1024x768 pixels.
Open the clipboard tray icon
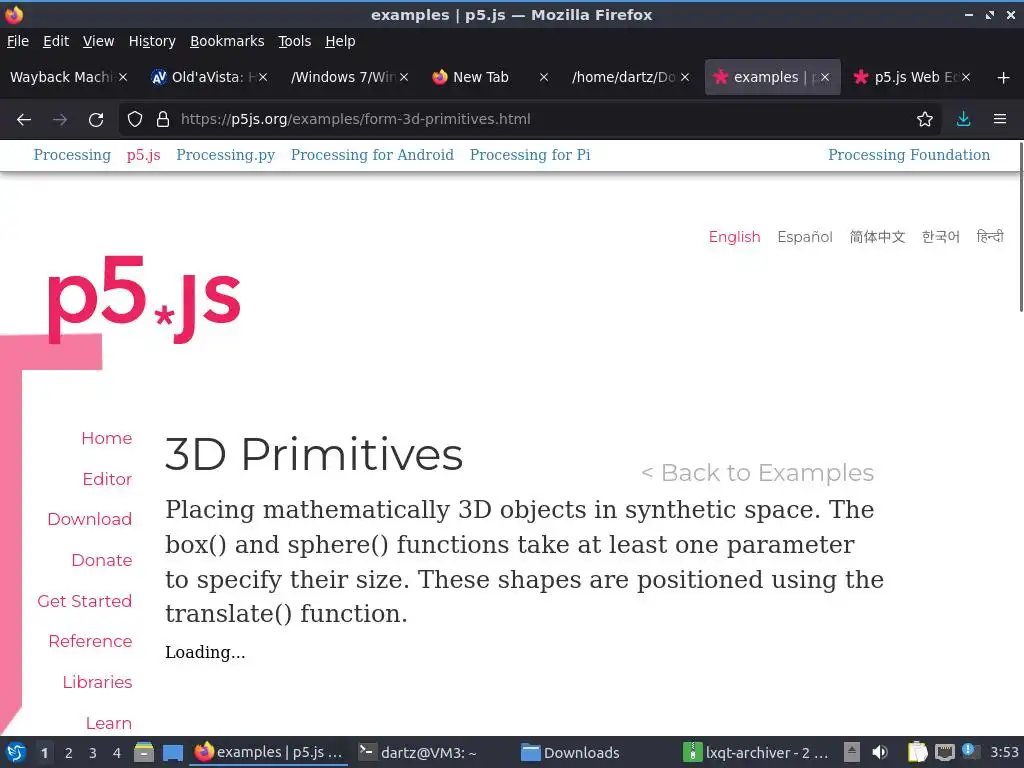(x=918, y=752)
